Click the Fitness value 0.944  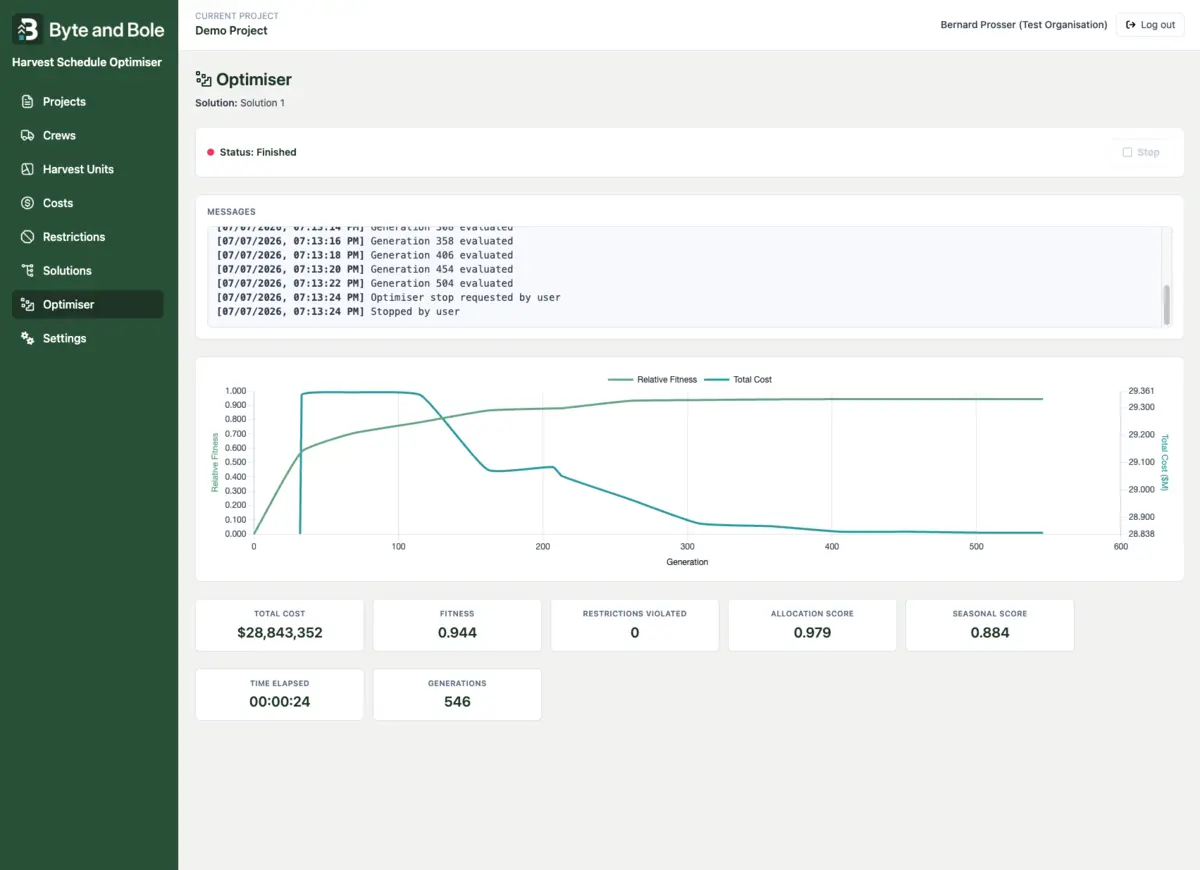(457, 633)
